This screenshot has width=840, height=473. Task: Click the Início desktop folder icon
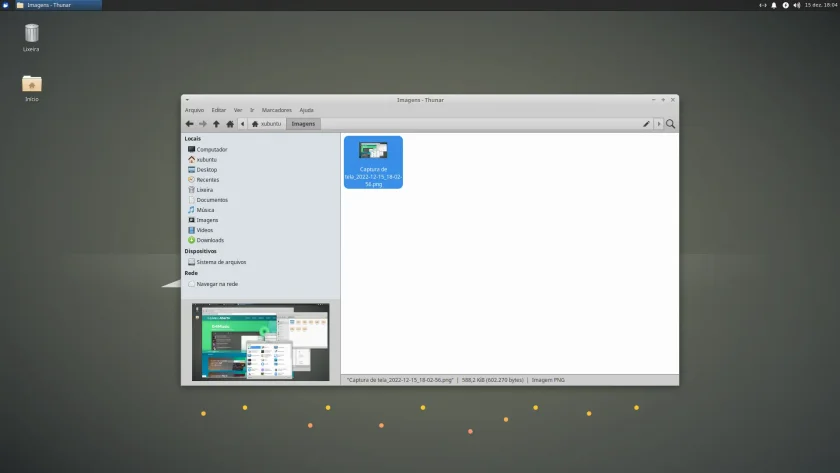pyautogui.click(x=32, y=88)
